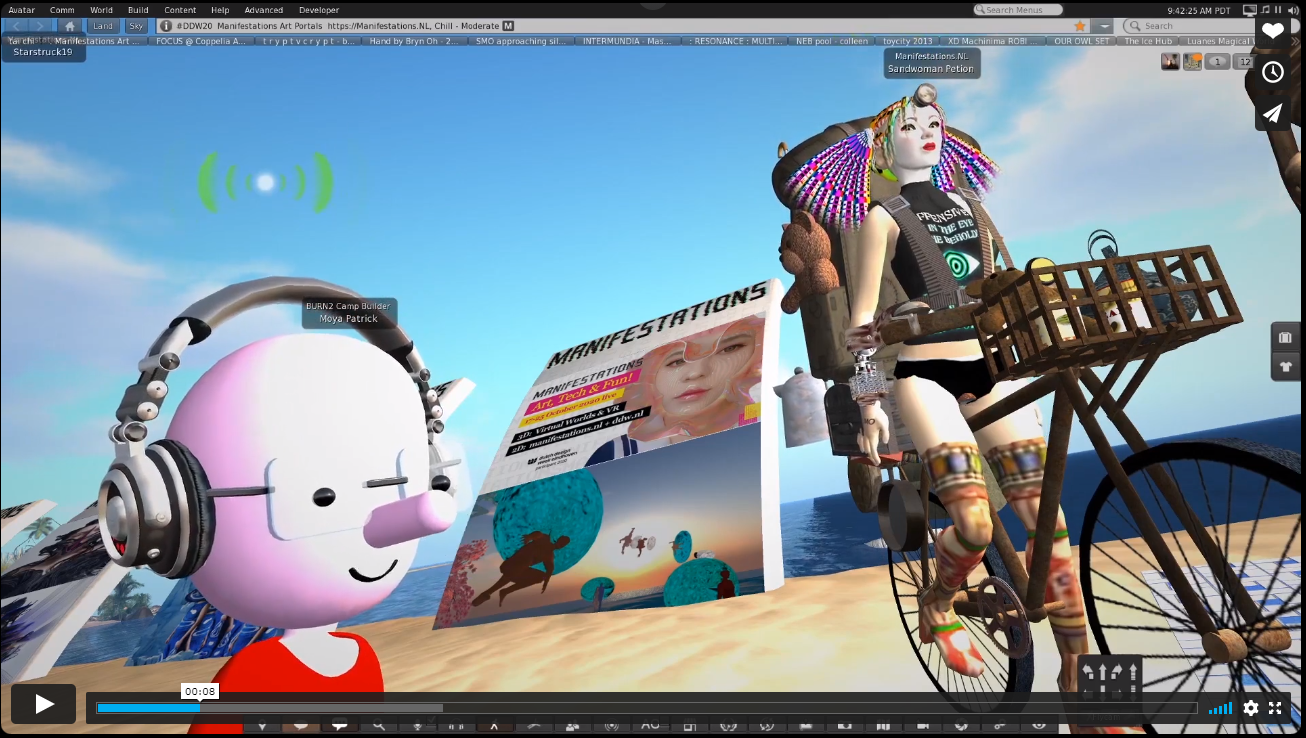Open 'INTERMUNDIA' favorite landmark
Screen dimensions: 1306x738
(x=628, y=41)
